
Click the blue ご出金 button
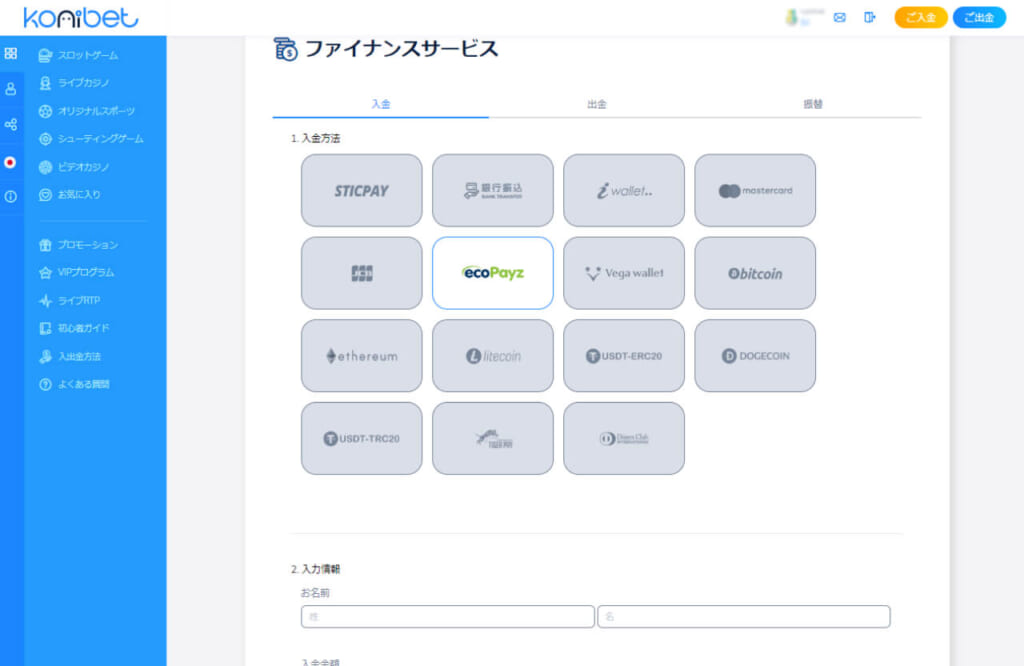979,18
